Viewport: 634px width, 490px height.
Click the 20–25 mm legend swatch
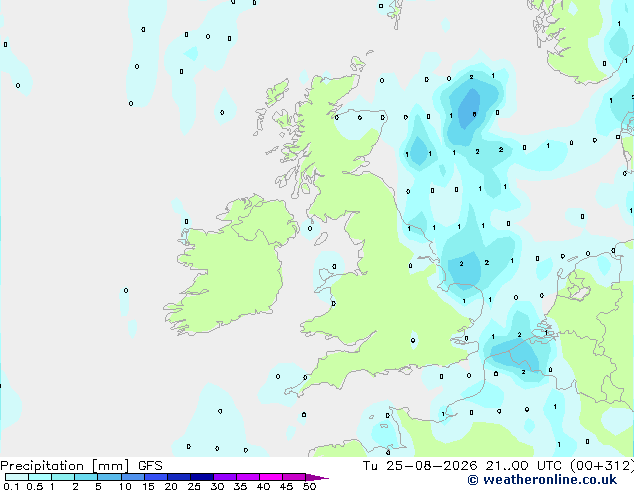[x=178, y=477]
